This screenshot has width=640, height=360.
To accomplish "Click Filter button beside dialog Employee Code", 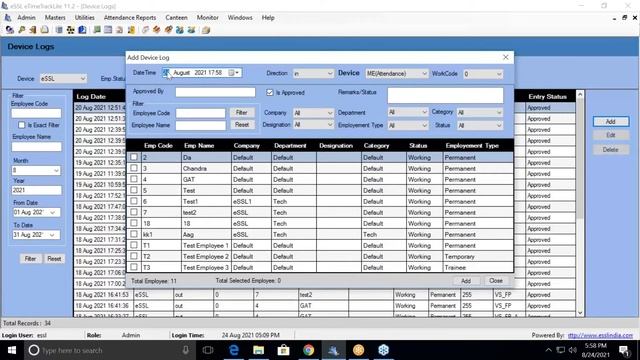I will 242,112.
